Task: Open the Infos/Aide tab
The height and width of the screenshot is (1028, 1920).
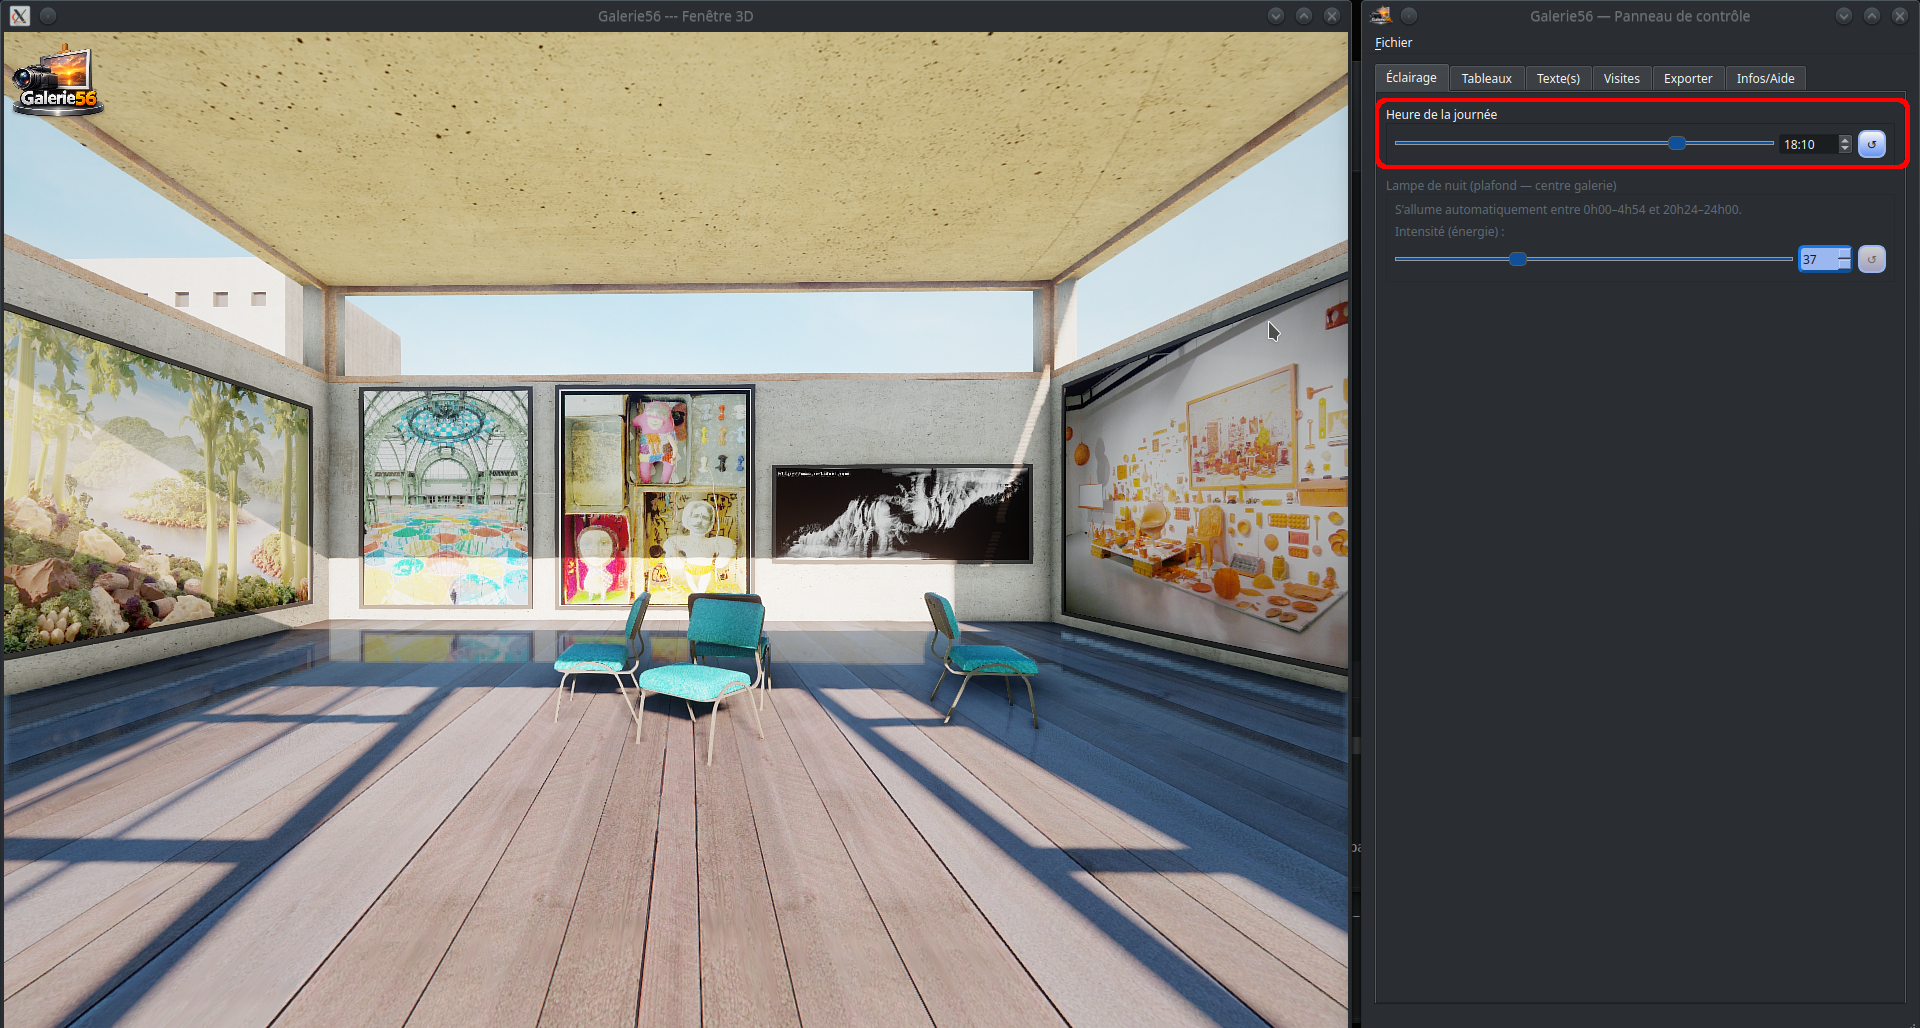Action: coord(1765,79)
